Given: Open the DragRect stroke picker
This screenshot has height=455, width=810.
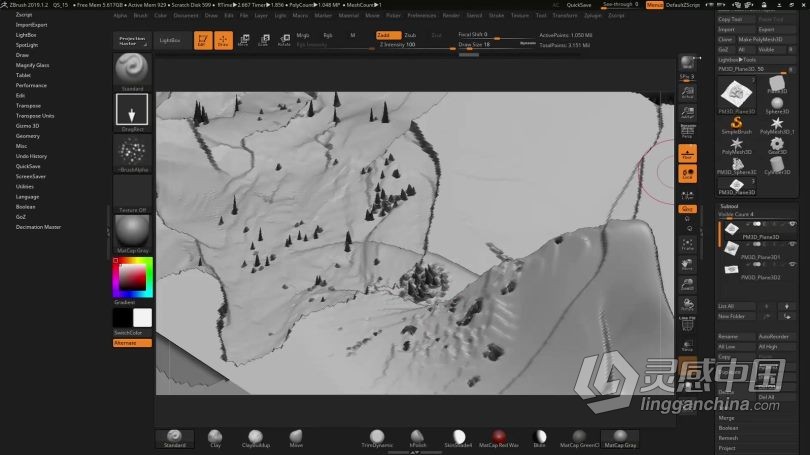Looking at the screenshot, I should click(132, 112).
